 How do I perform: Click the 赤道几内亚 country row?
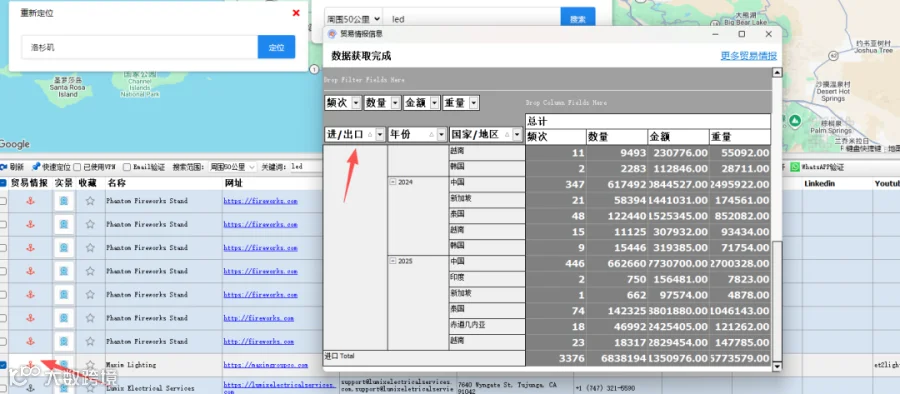pyautogui.click(x=487, y=326)
